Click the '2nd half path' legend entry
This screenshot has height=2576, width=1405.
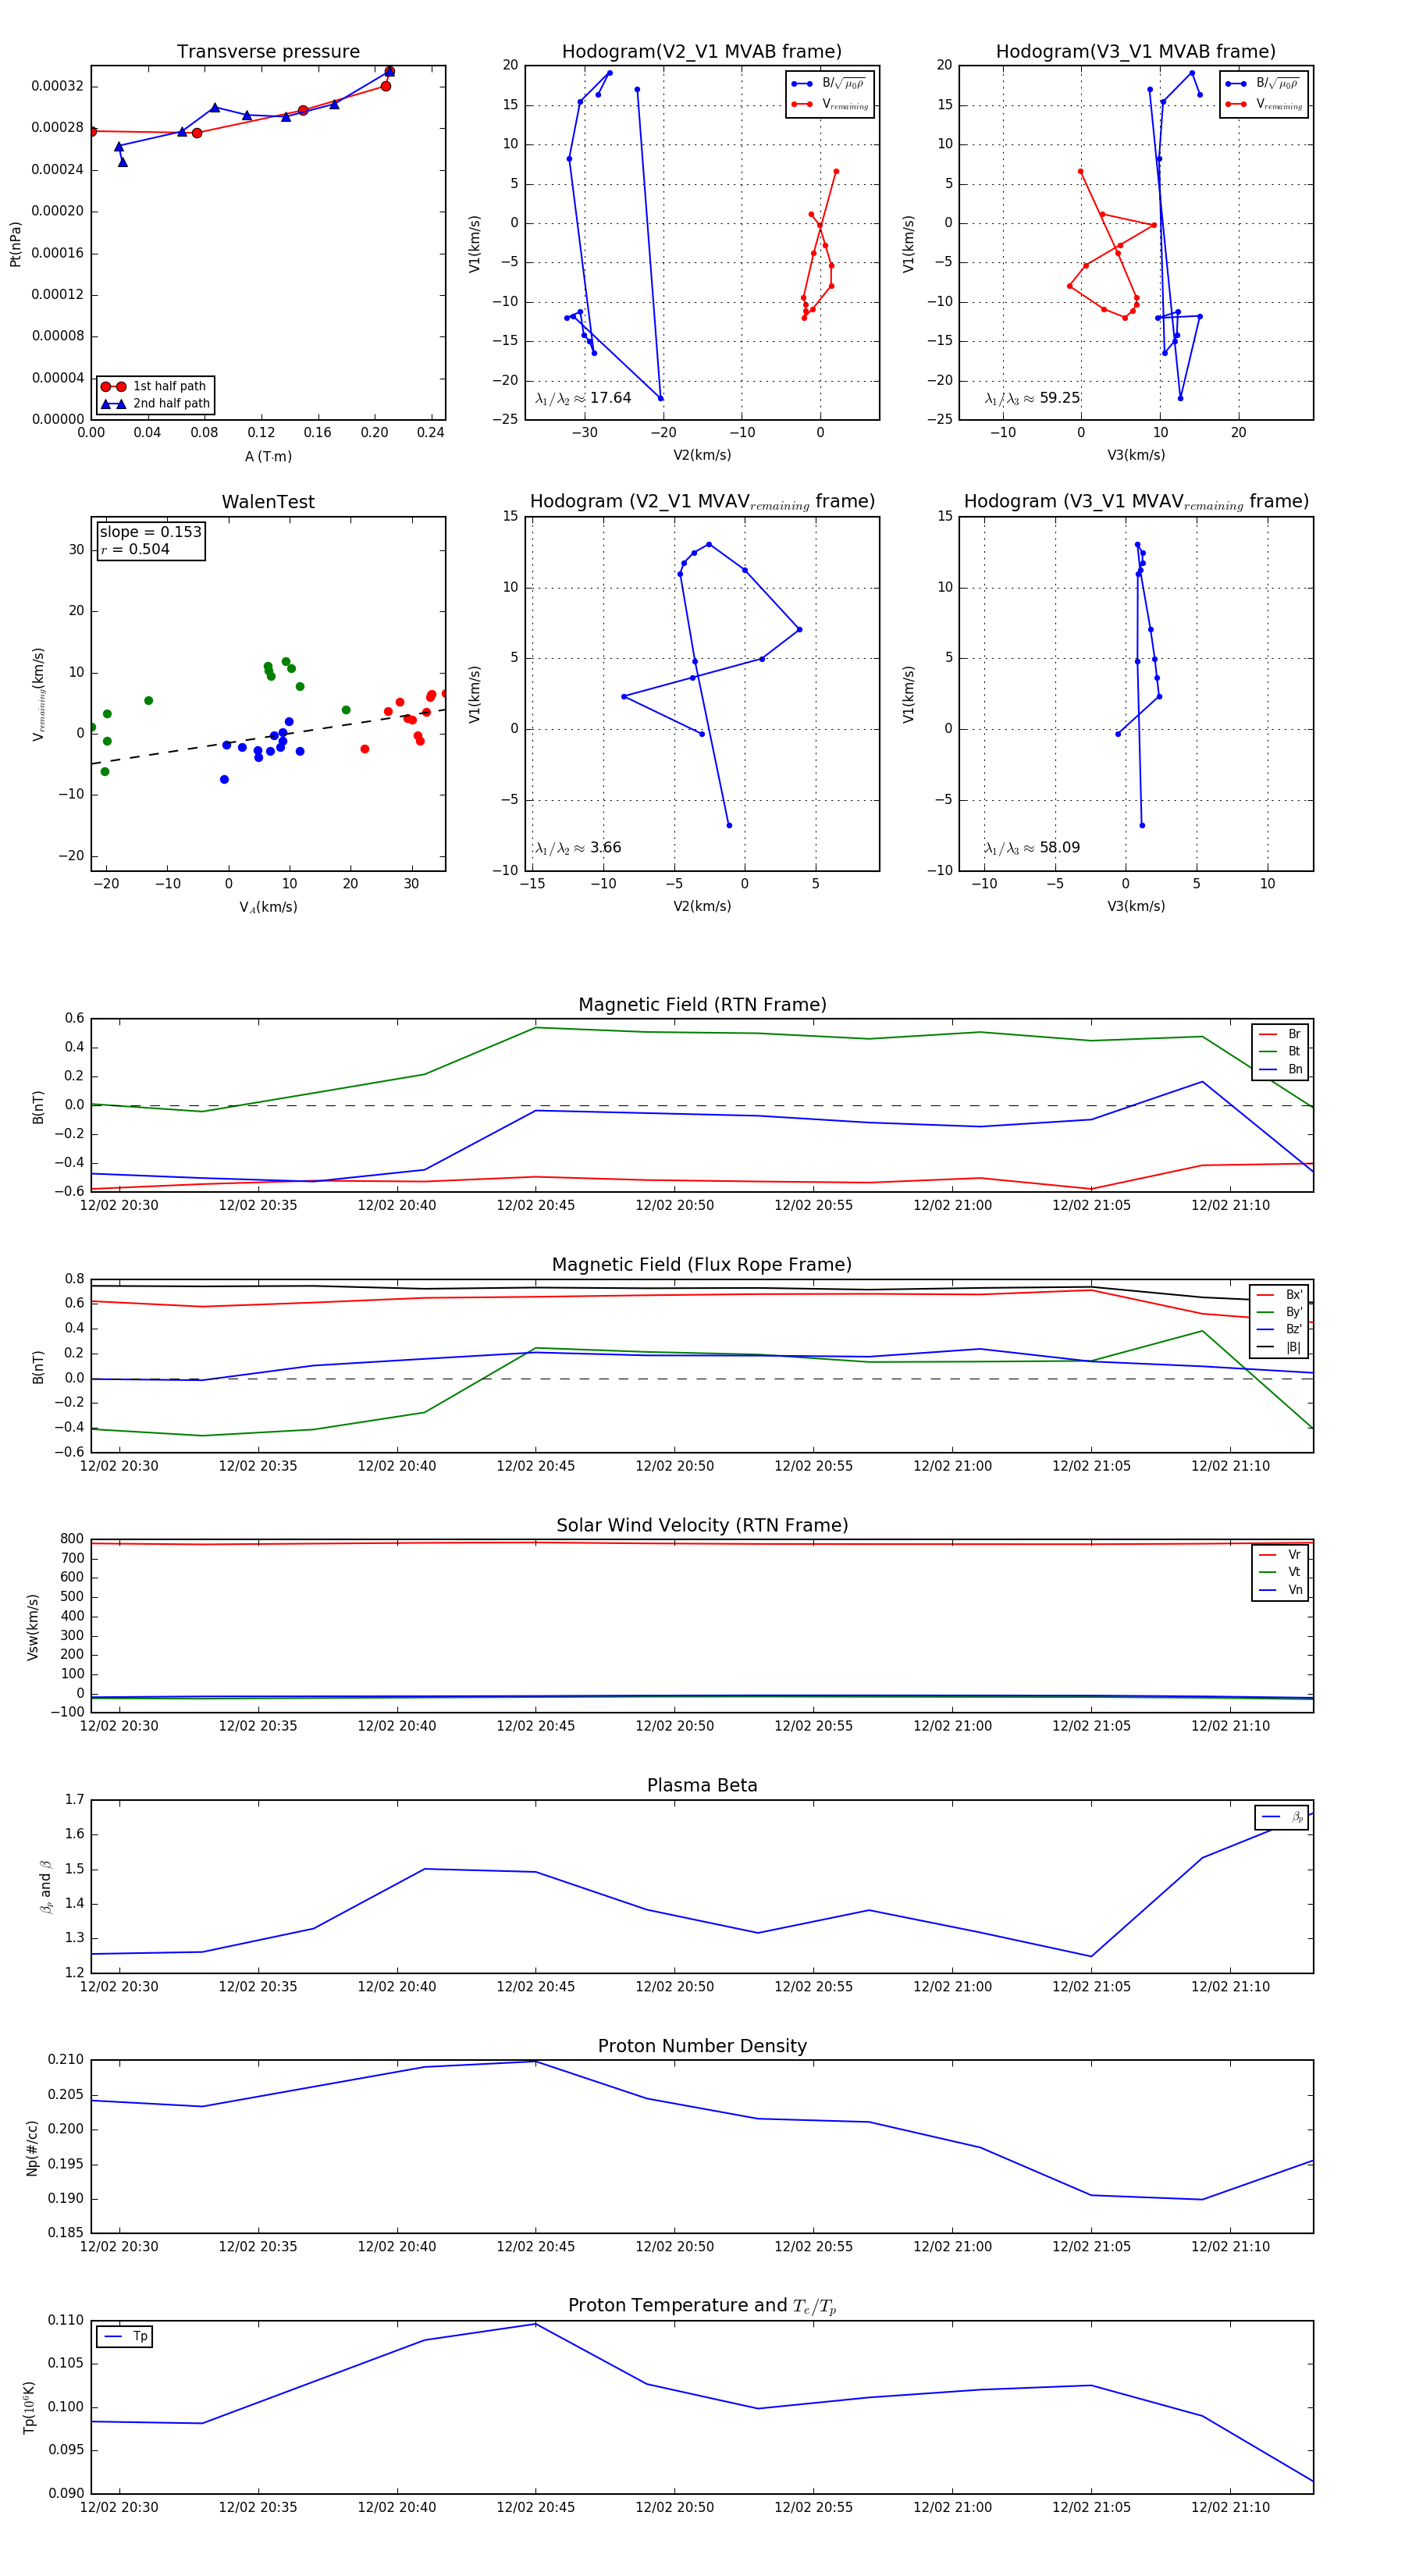155,404
